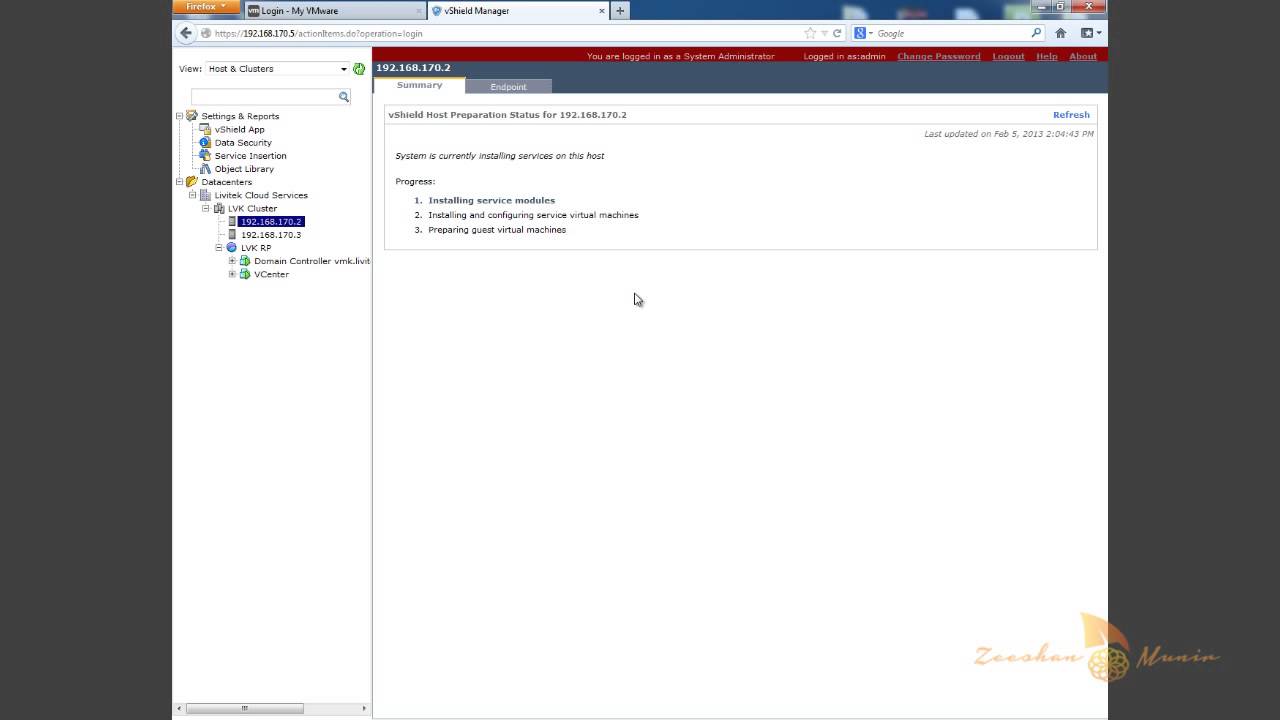Go back with Firefox back arrow
The height and width of the screenshot is (720, 1280).
tap(185, 33)
